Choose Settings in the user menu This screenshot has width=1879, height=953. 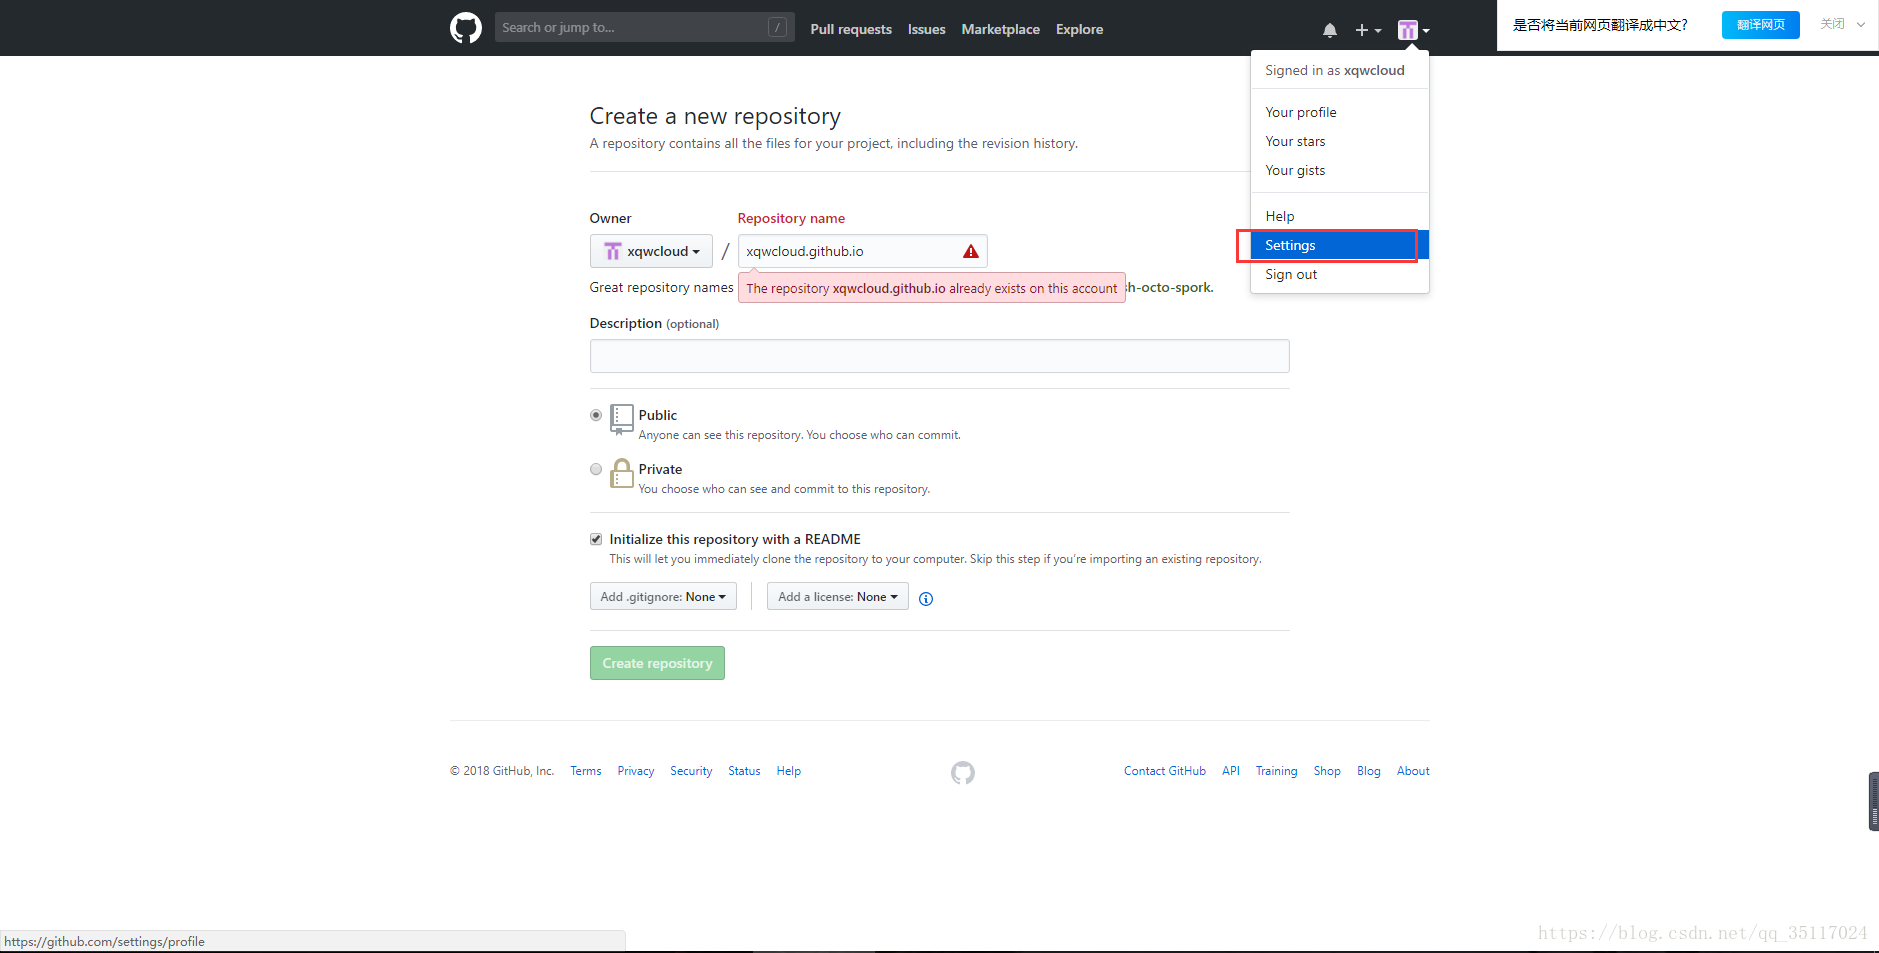tap(1340, 245)
